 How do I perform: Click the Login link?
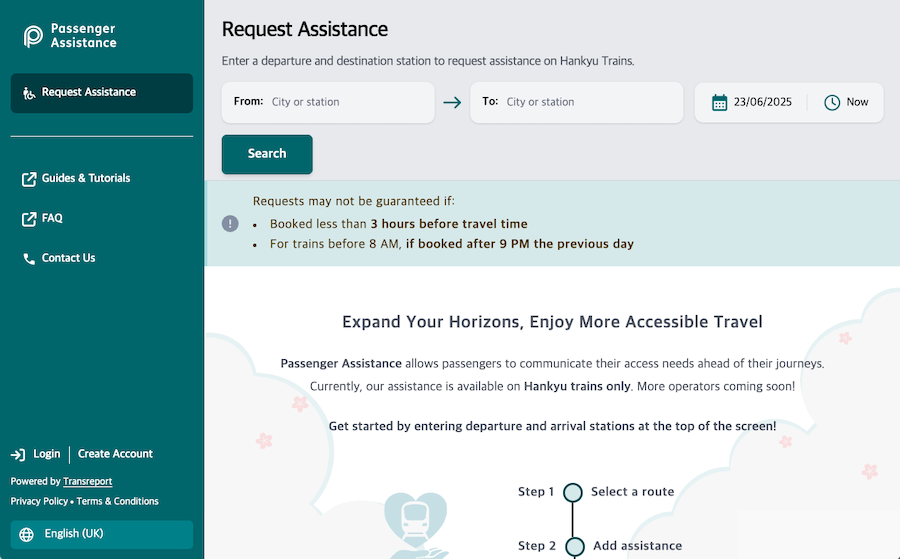[46, 454]
